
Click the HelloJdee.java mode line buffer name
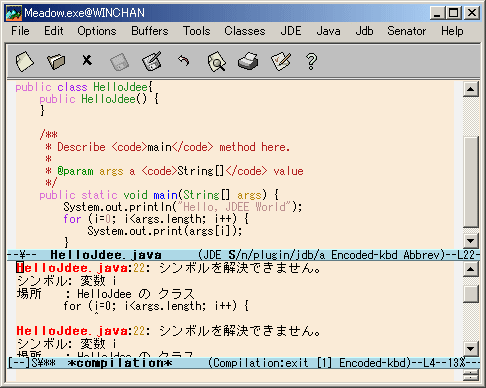tap(106, 255)
